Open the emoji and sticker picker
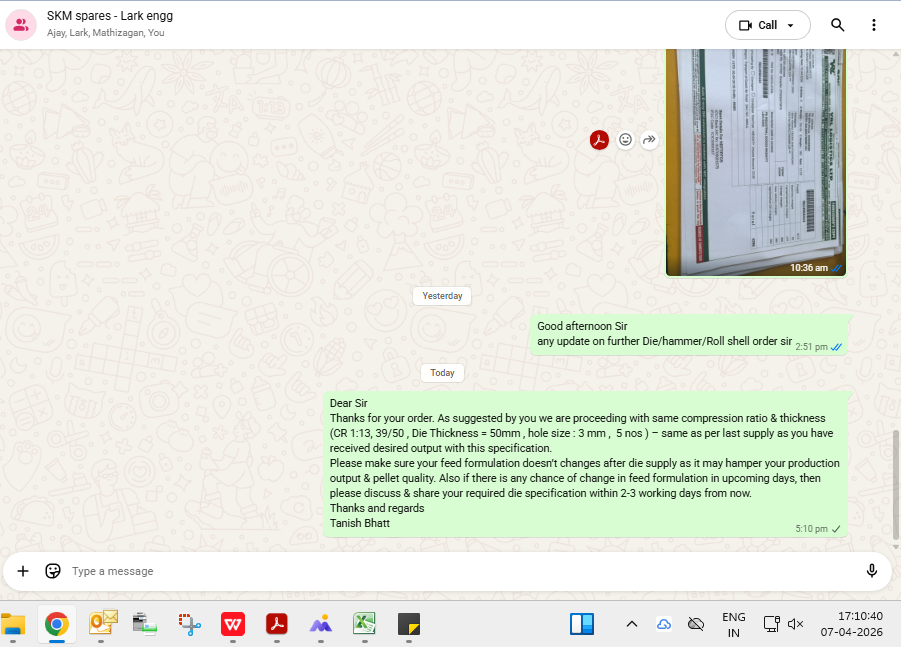 [53, 571]
